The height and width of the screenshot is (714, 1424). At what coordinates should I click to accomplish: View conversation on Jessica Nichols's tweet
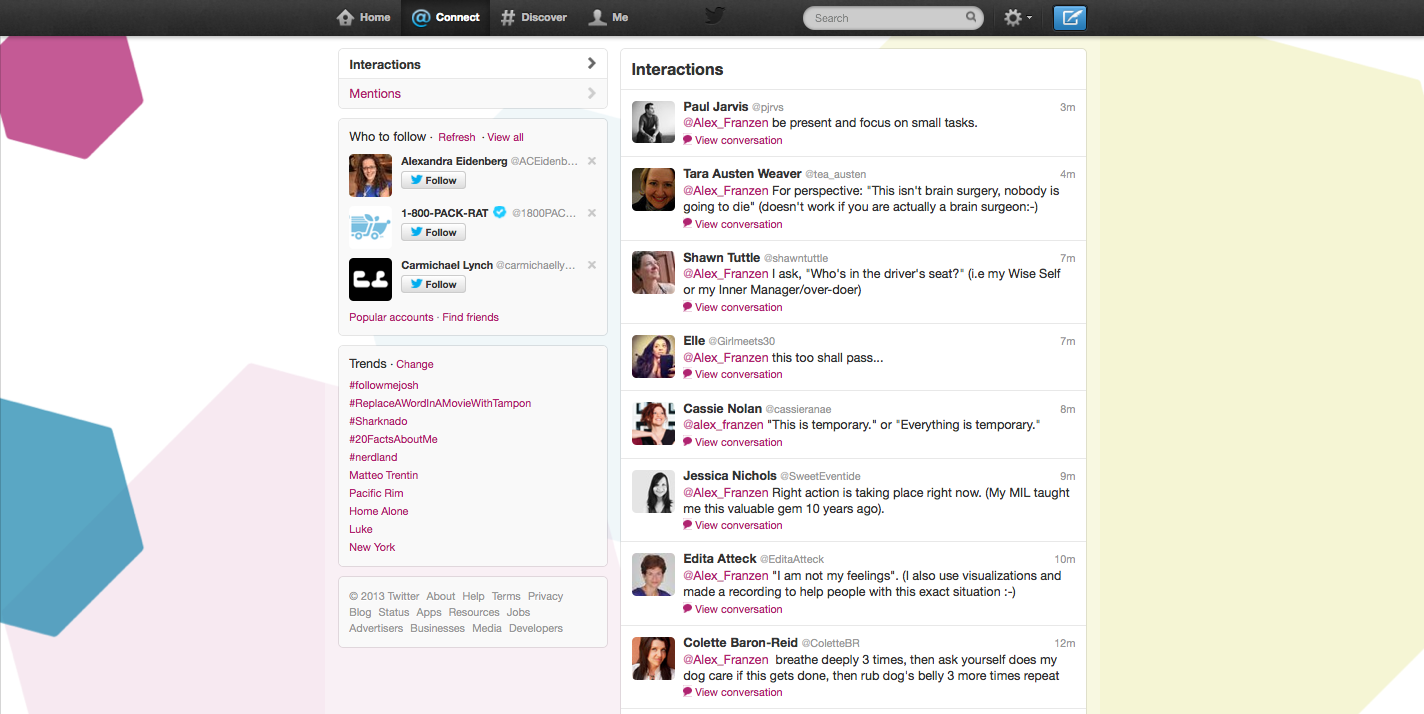733,525
